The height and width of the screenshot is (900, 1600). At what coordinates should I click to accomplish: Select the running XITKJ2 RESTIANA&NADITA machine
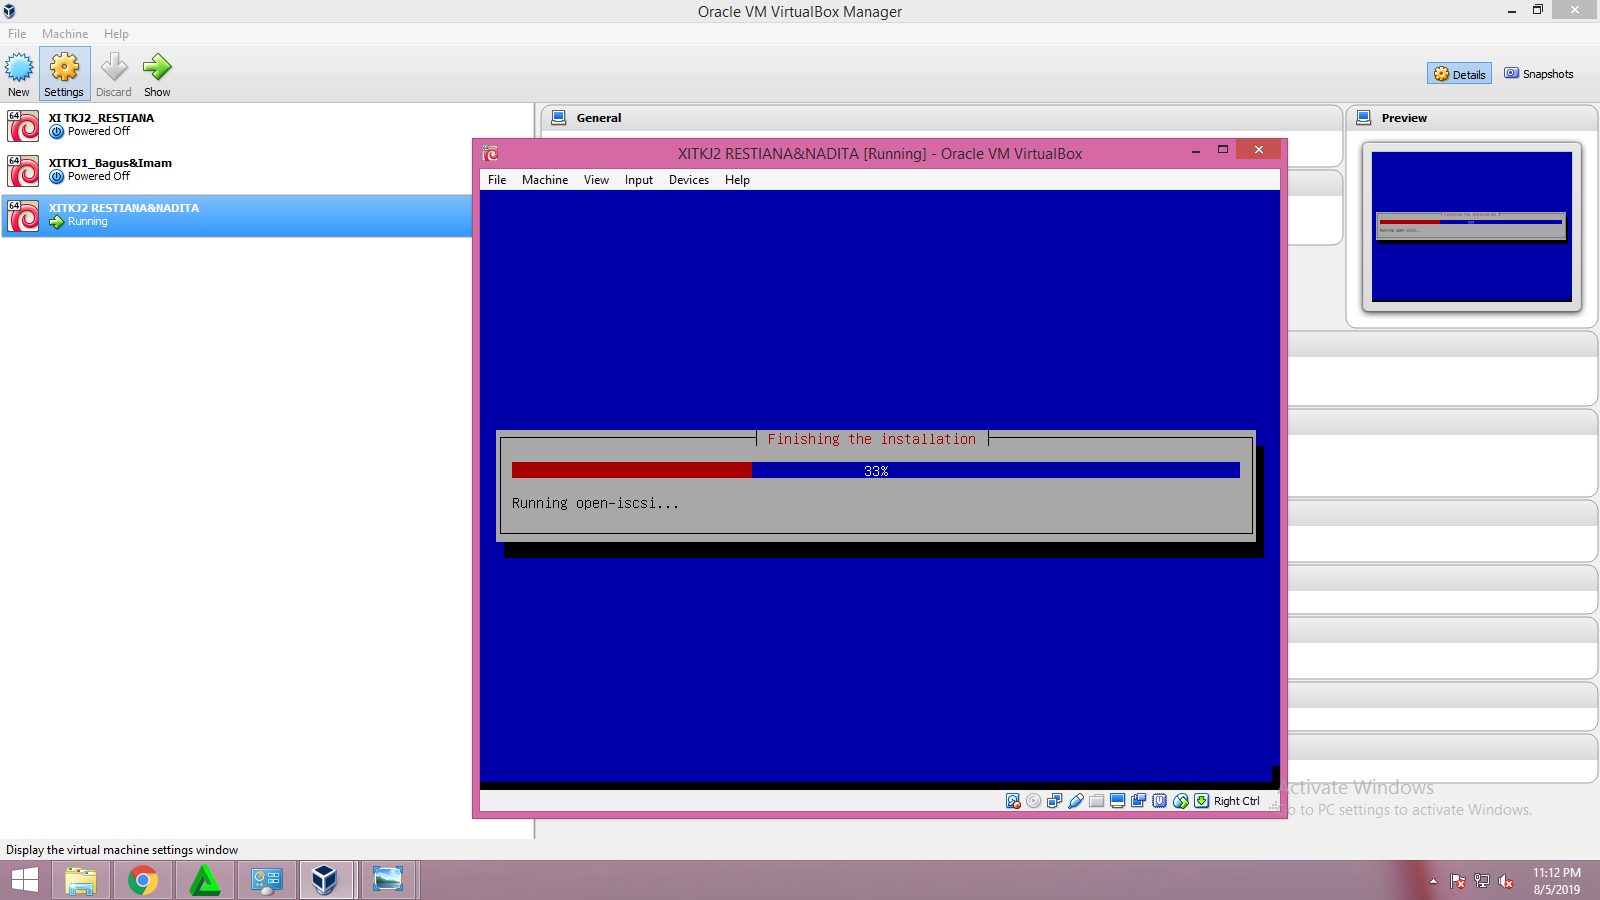pos(237,216)
